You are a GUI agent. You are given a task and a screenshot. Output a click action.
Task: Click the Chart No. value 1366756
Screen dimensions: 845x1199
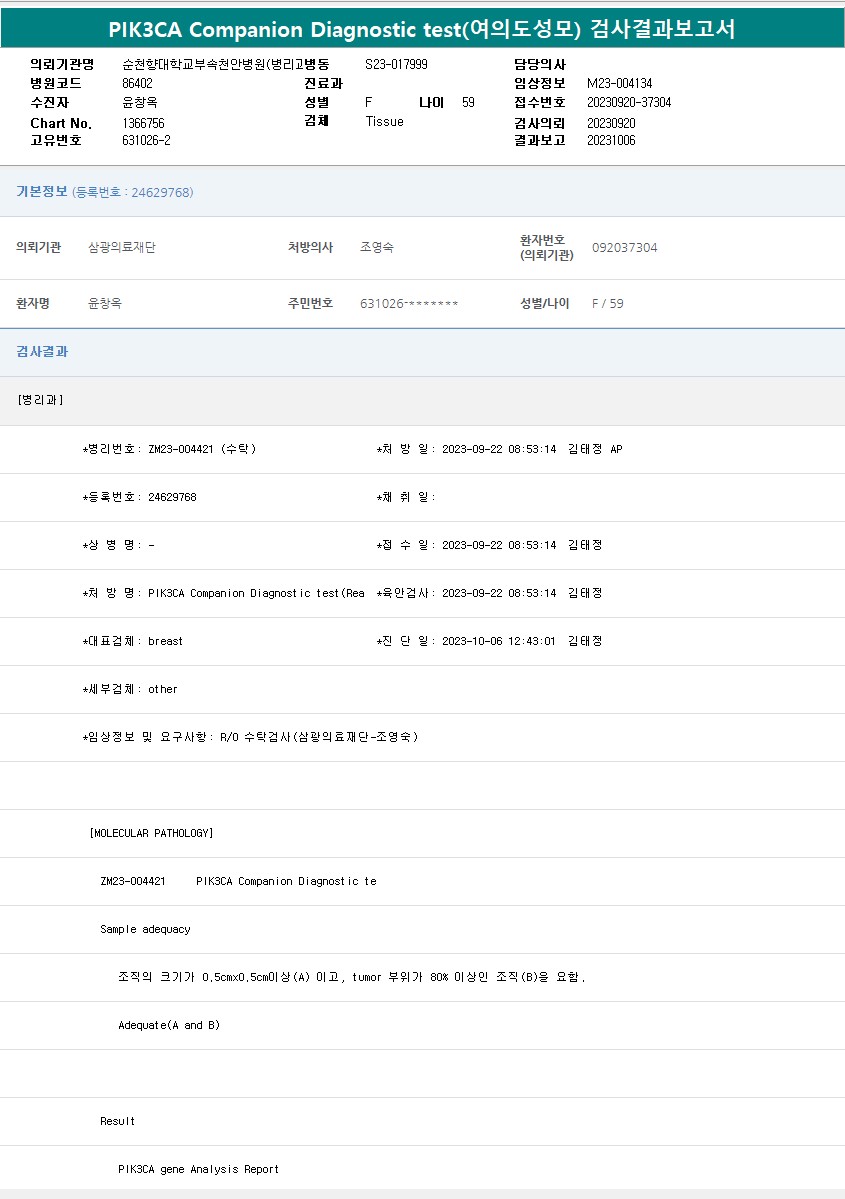(143, 123)
